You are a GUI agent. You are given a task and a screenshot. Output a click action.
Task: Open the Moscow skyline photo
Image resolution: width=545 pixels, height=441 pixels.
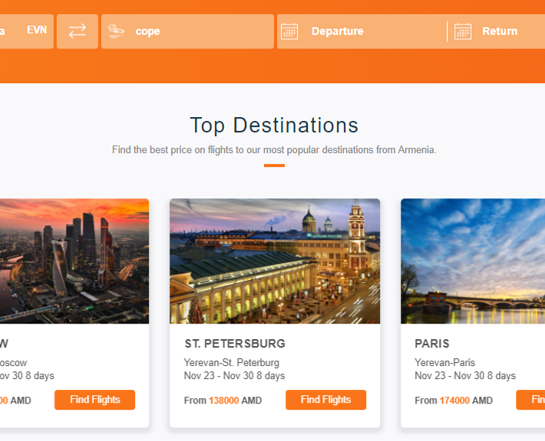tap(74, 261)
